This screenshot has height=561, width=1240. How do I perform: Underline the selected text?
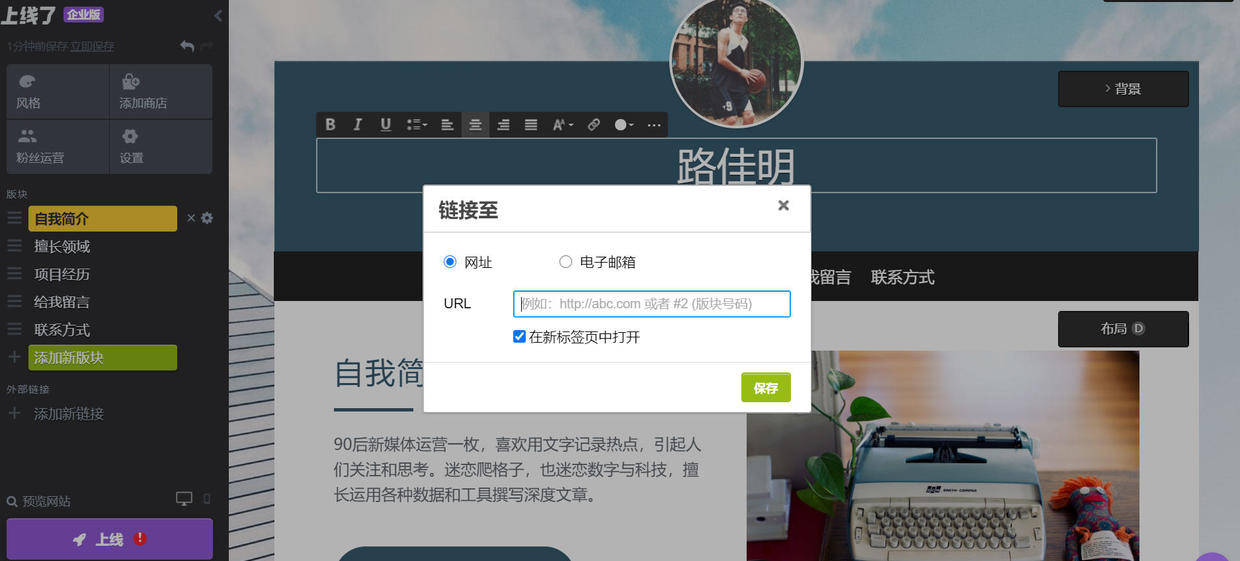(x=385, y=125)
